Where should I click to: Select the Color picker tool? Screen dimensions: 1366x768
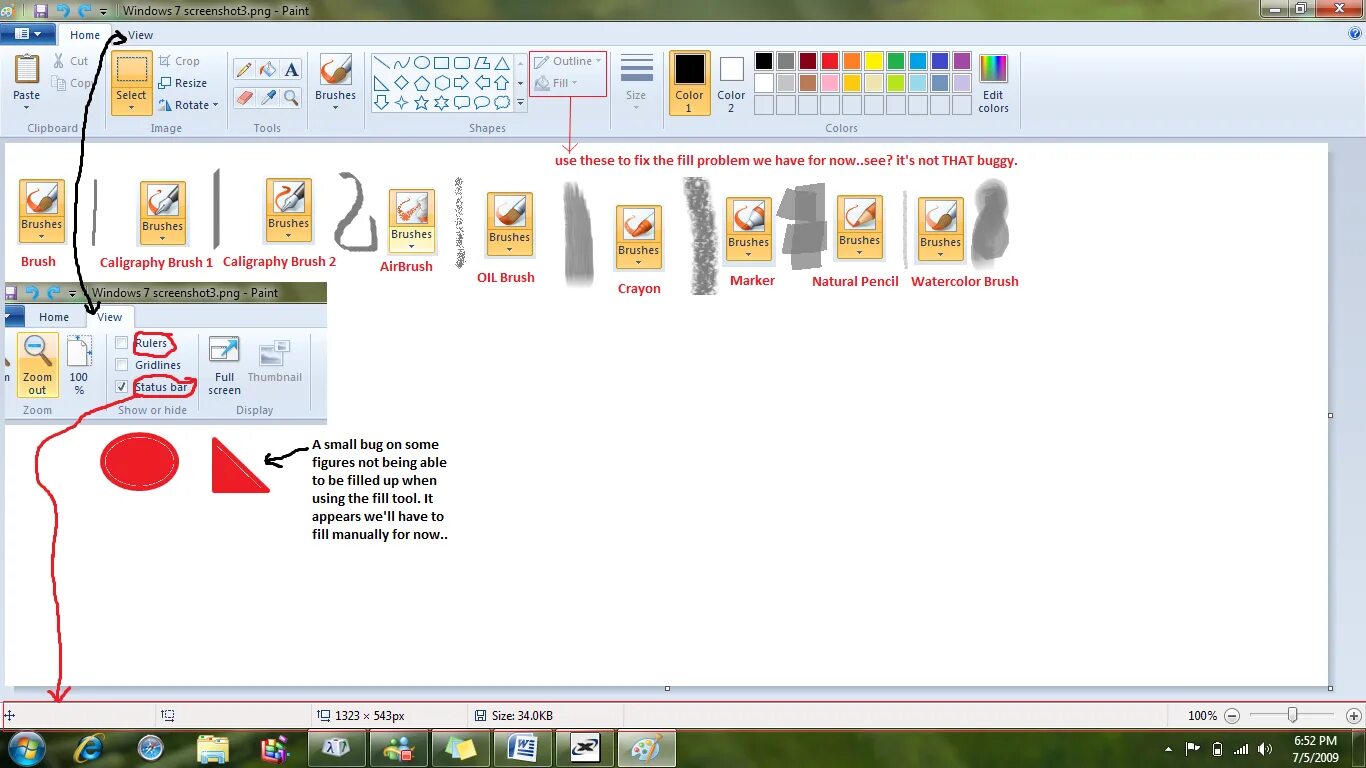(x=266, y=95)
